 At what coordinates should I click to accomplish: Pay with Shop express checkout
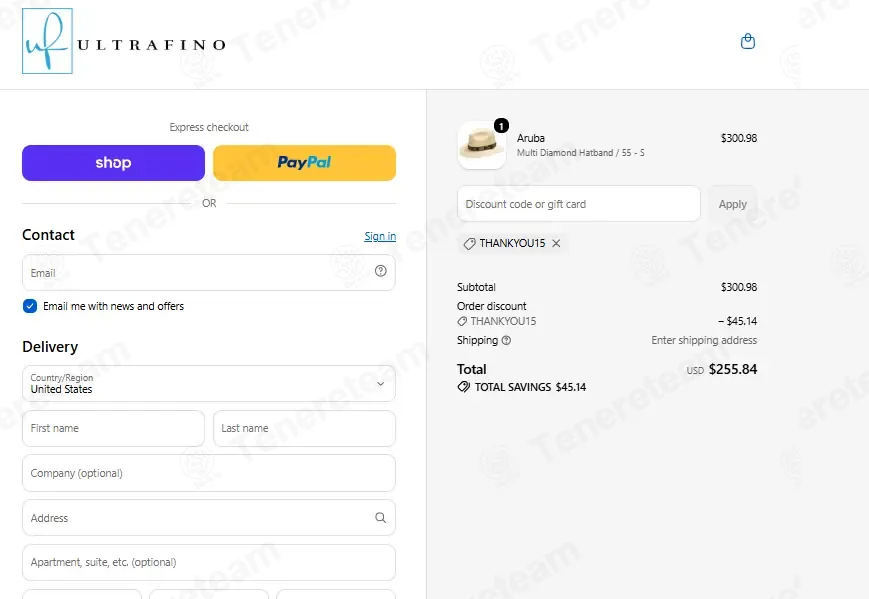tap(114, 163)
